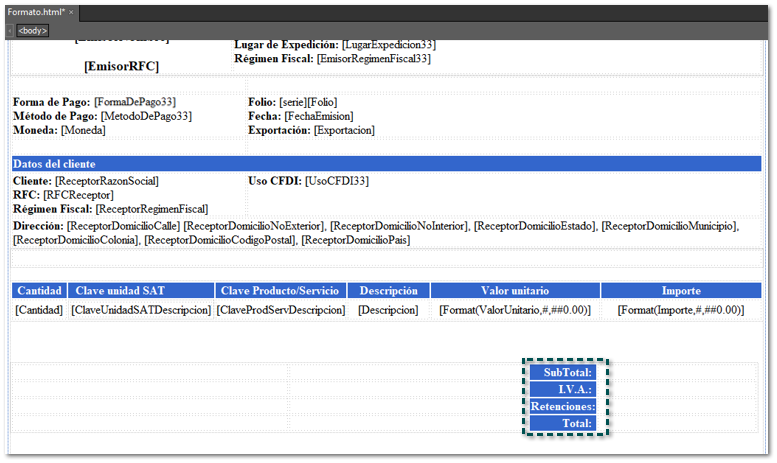Image resolution: width=777 pixels, height=463 pixels.
Task: Select the Descripción column header
Action: pyautogui.click(x=388, y=290)
